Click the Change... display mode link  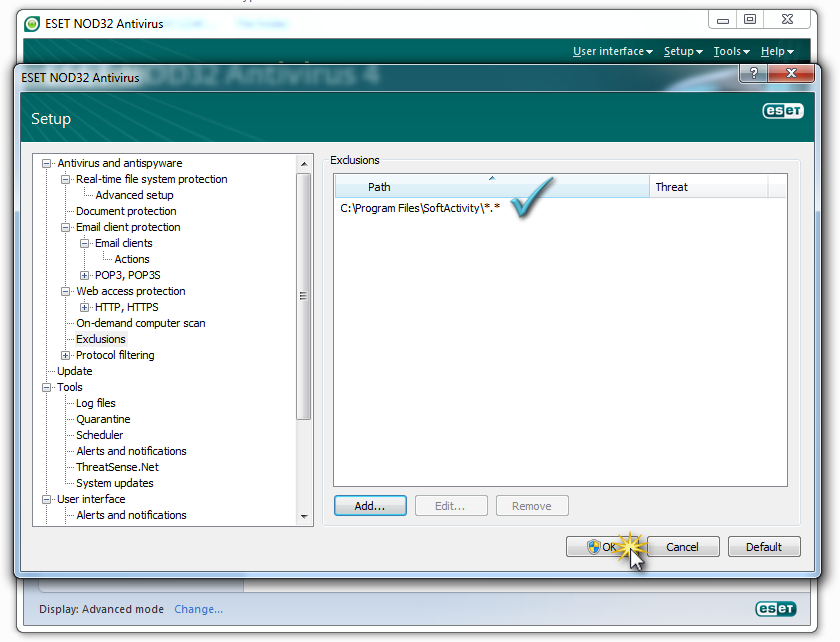198,609
